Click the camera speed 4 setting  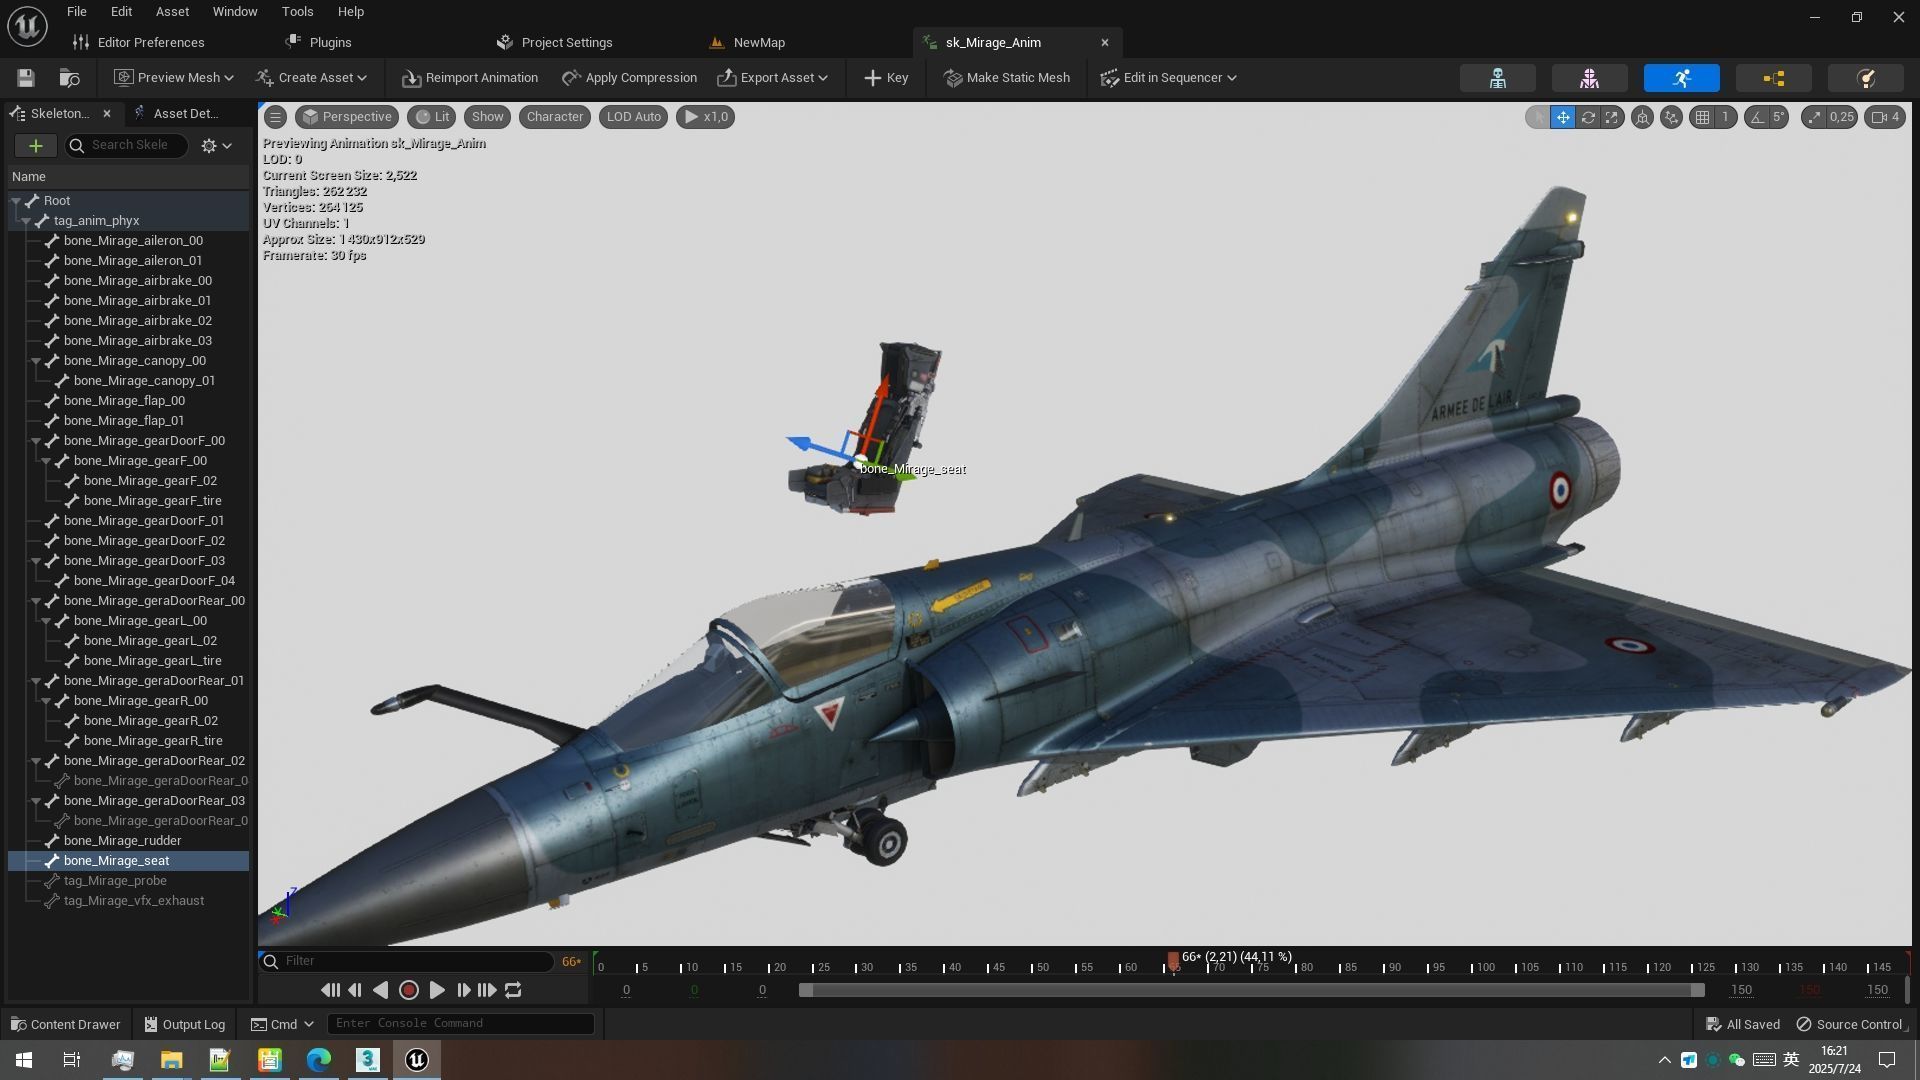pyautogui.click(x=1885, y=117)
